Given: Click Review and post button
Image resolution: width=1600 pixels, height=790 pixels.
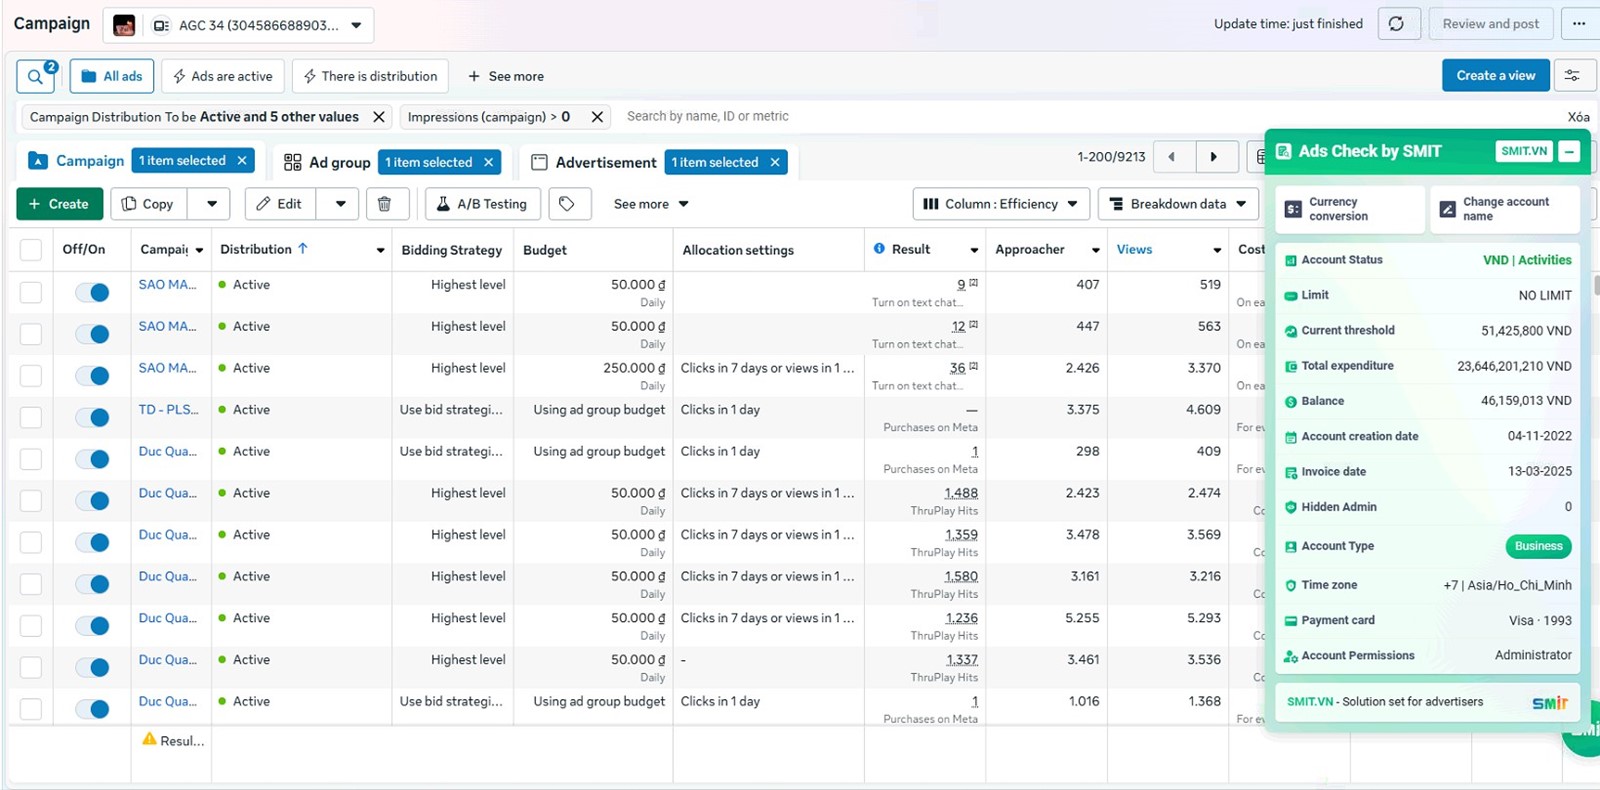Looking at the screenshot, I should point(1491,24).
